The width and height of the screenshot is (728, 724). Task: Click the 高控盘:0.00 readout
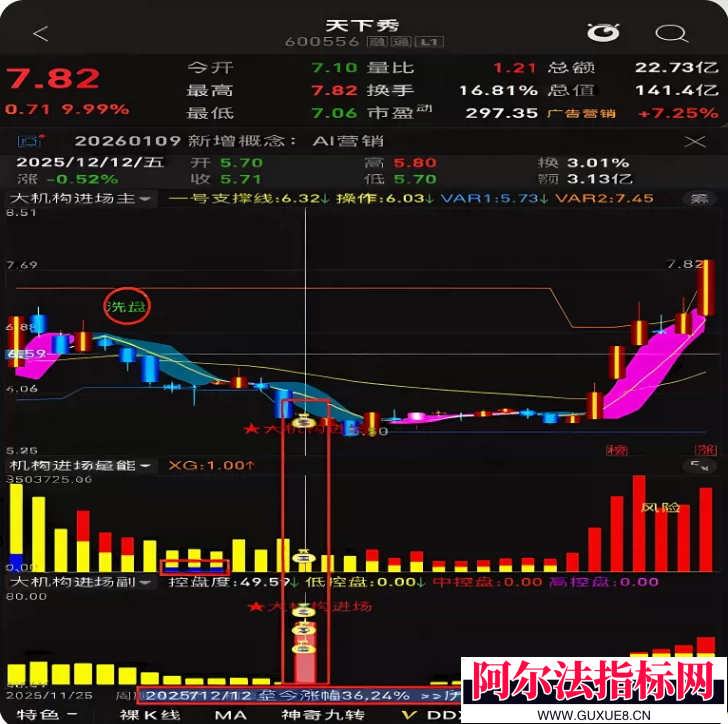coord(604,582)
